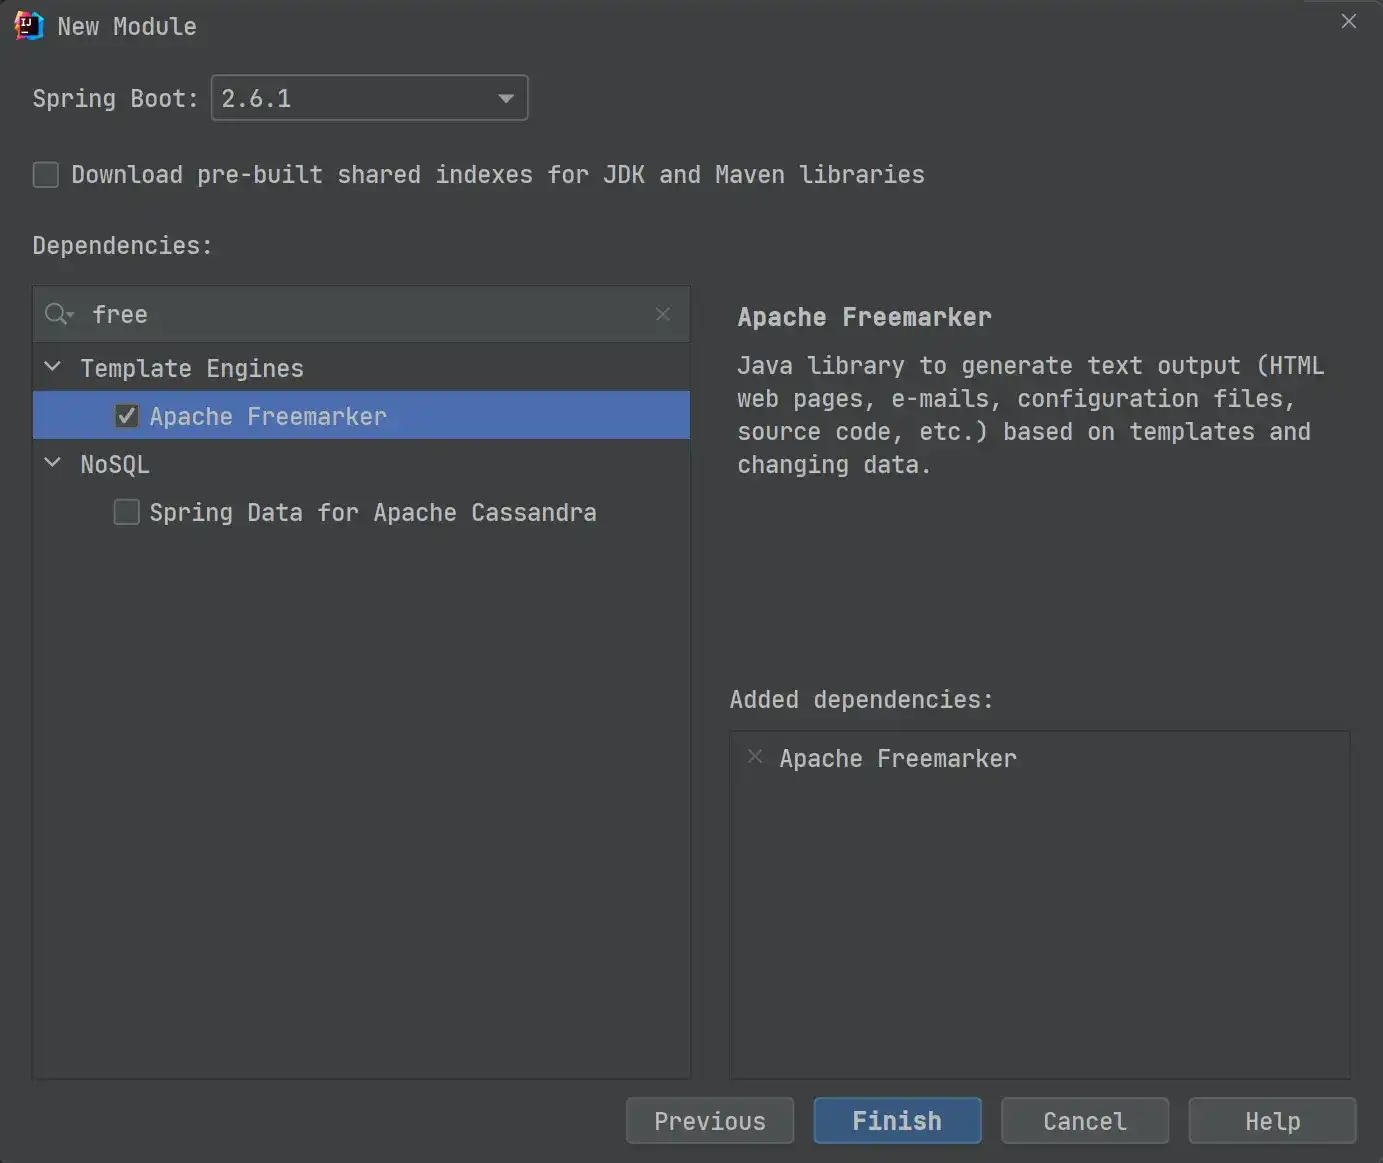Image resolution: width=1383 pixels, height=1163 pixels.
Task: Collapse the NoSQL group chevron
Action: tap(53, 463)
